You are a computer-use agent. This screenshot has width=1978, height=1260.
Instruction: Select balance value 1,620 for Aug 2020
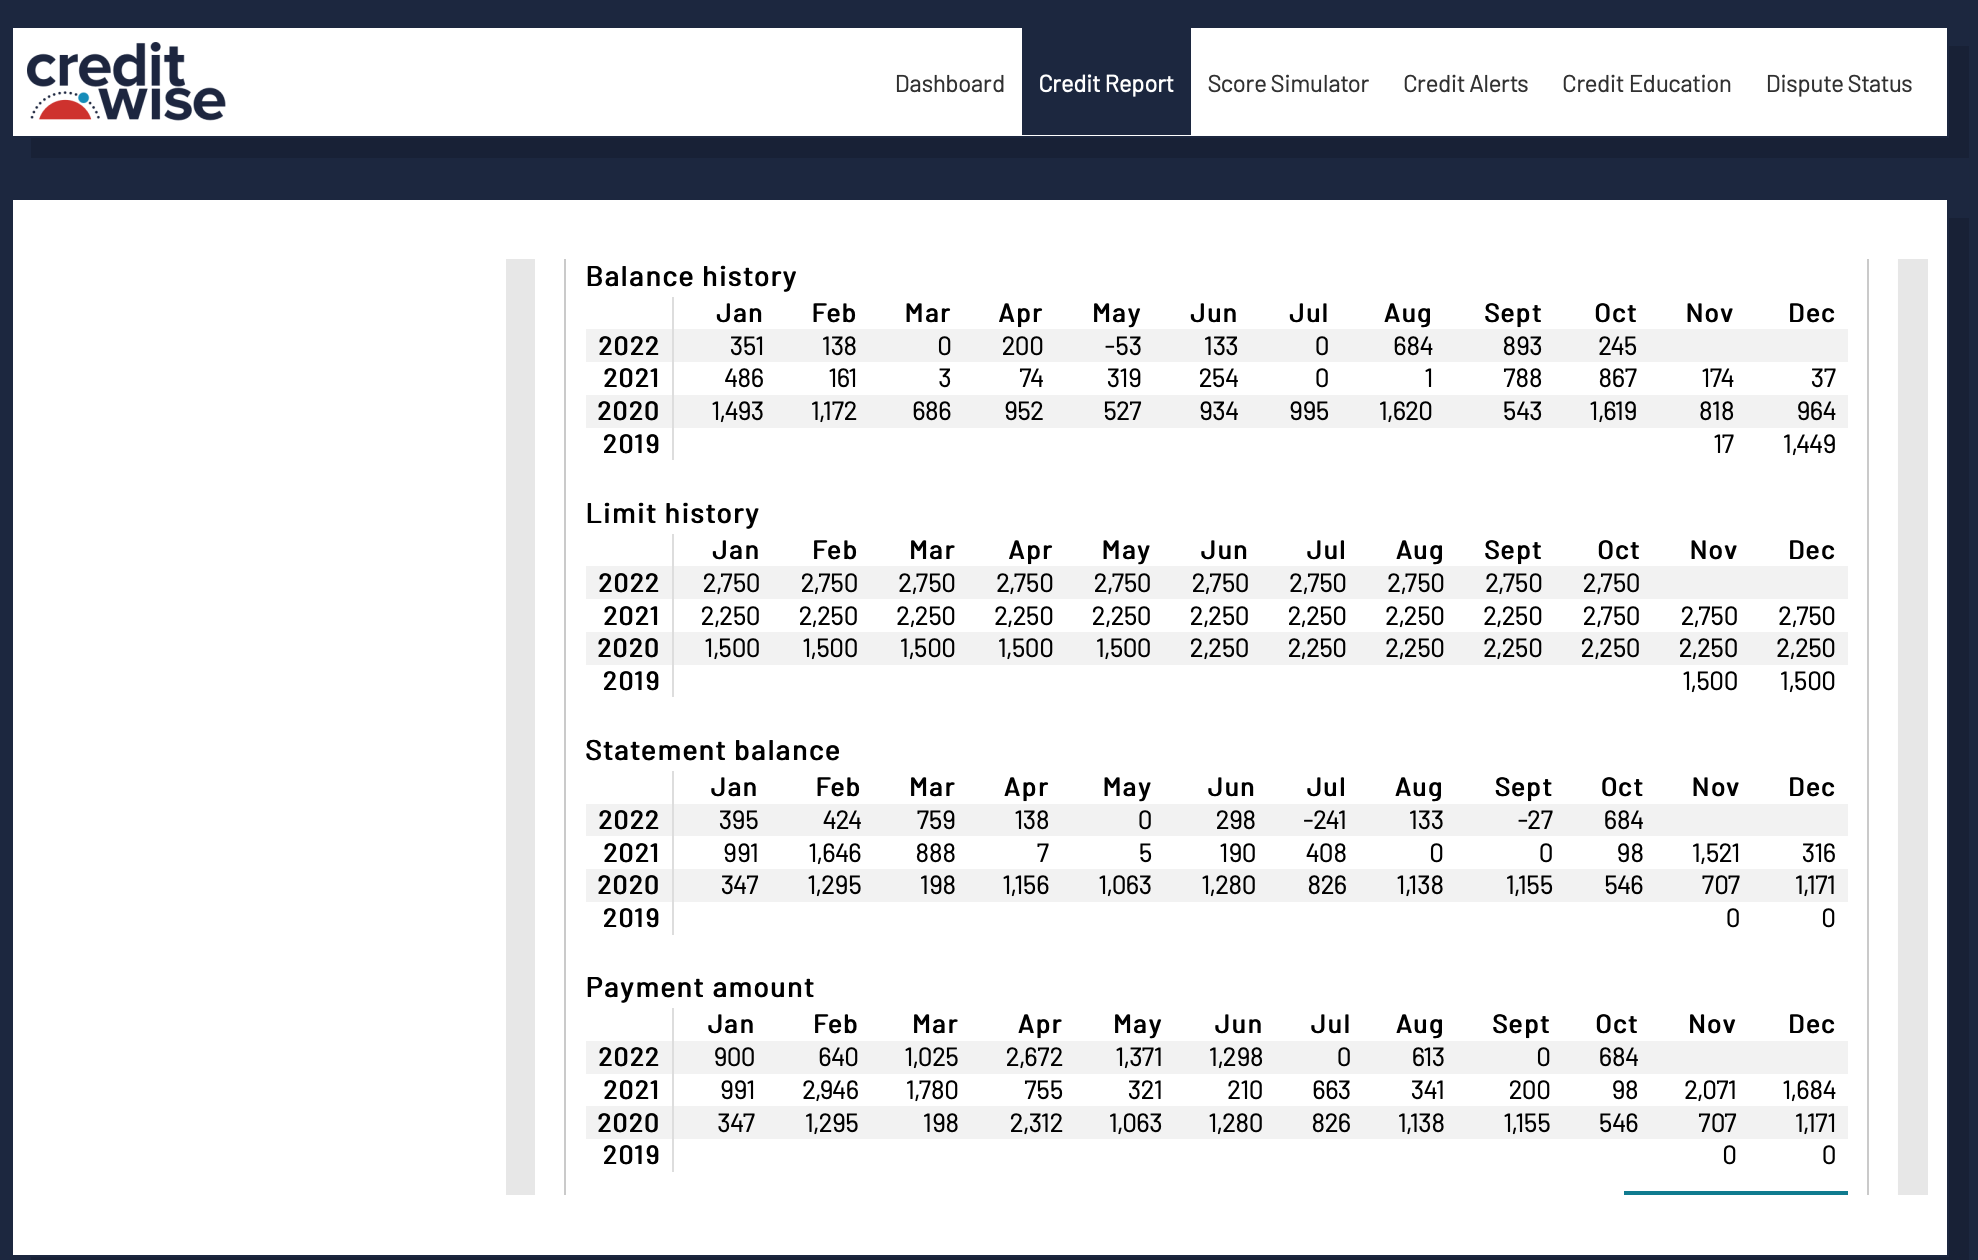pos(1405,411)
